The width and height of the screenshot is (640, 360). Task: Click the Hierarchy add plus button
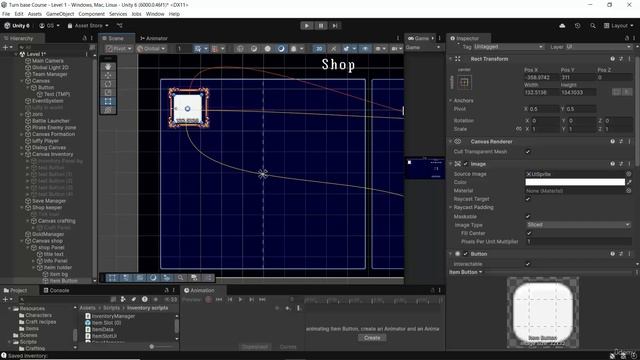pos(6,47)
